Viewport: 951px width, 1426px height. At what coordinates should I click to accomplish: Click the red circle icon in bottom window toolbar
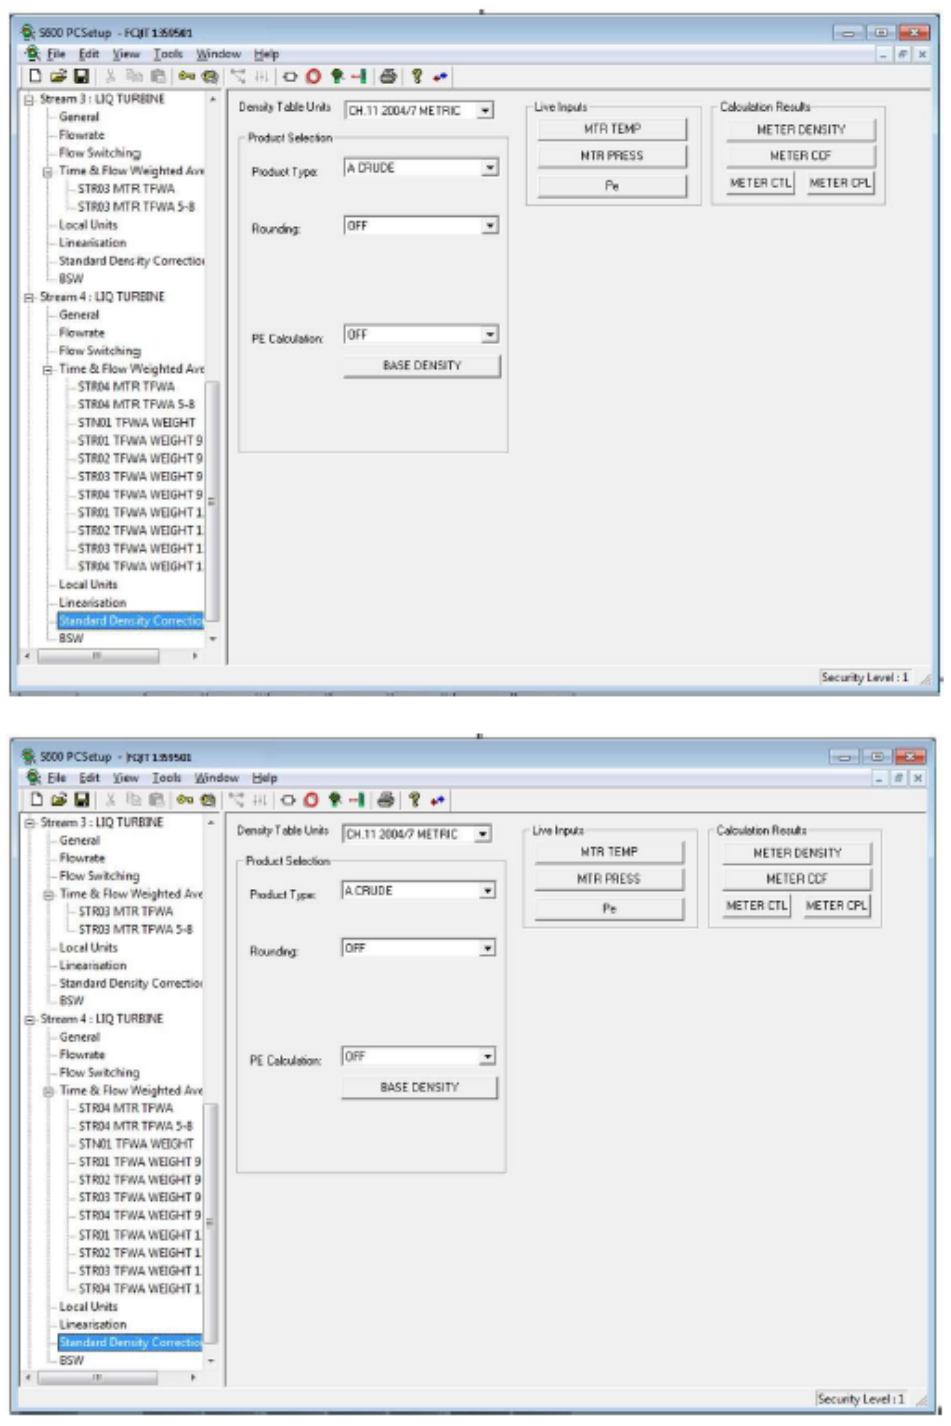[x=311, y=799]
